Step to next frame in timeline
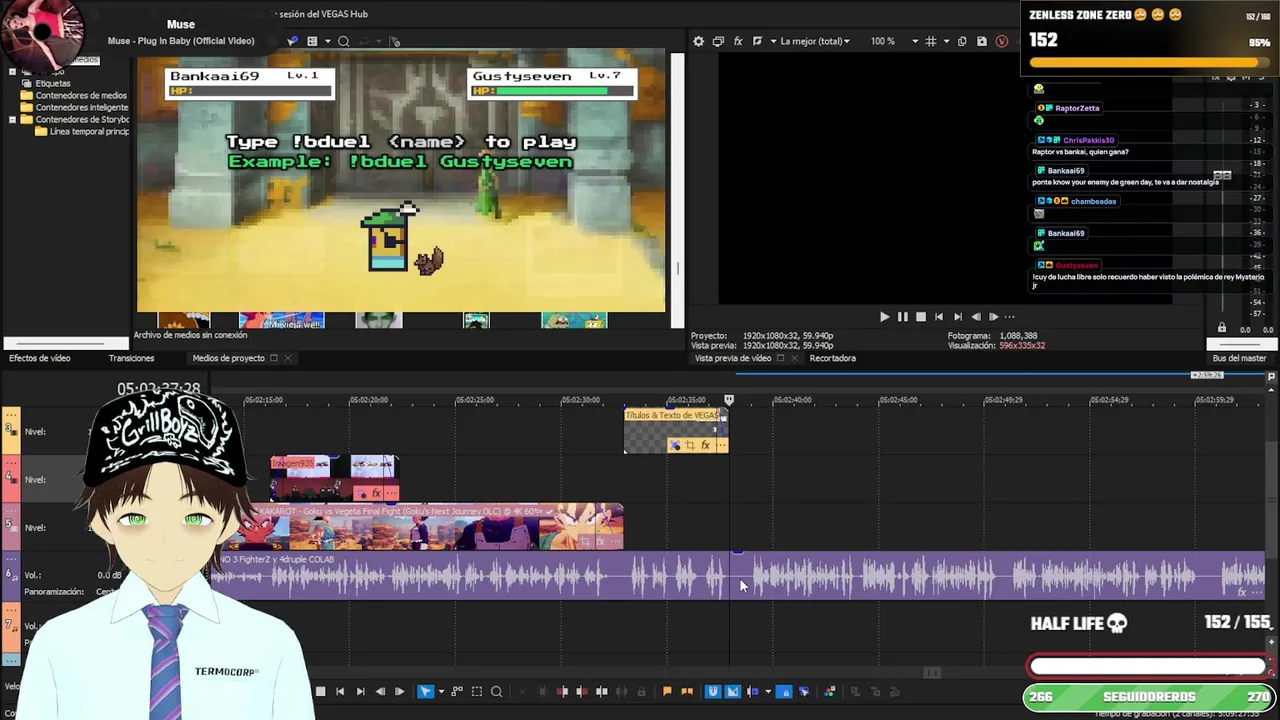The height and width of the screenshot is (720, 1280). [399, 691]
